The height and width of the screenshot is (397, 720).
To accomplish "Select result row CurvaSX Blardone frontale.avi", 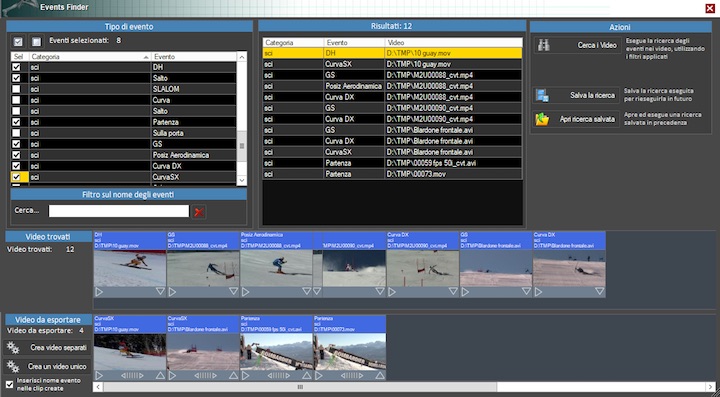I will coord(393,152).
